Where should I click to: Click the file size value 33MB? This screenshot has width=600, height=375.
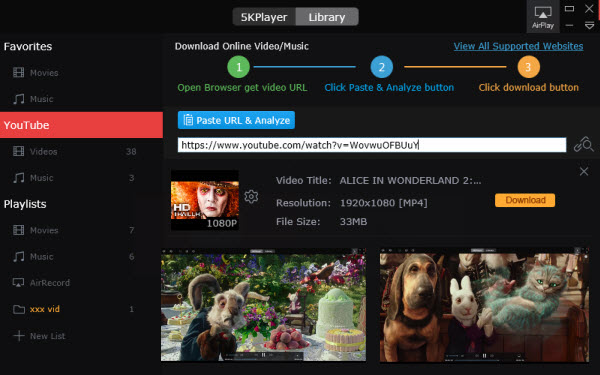tap(353, 222)
